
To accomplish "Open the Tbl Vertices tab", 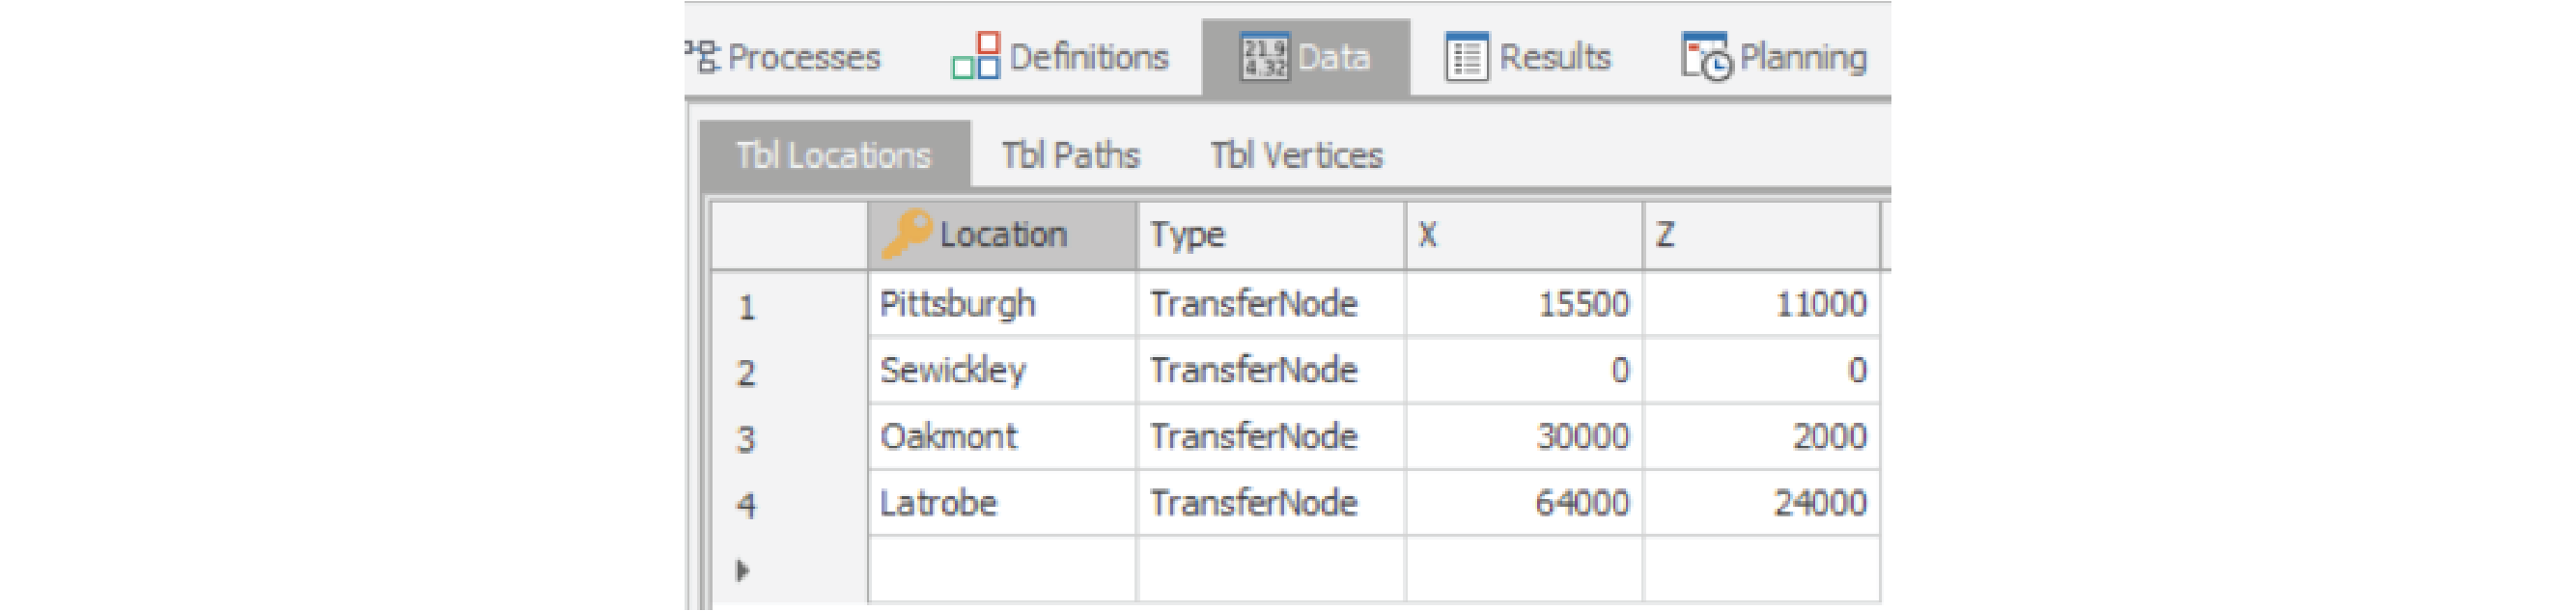I will (x=1296, y=155).
